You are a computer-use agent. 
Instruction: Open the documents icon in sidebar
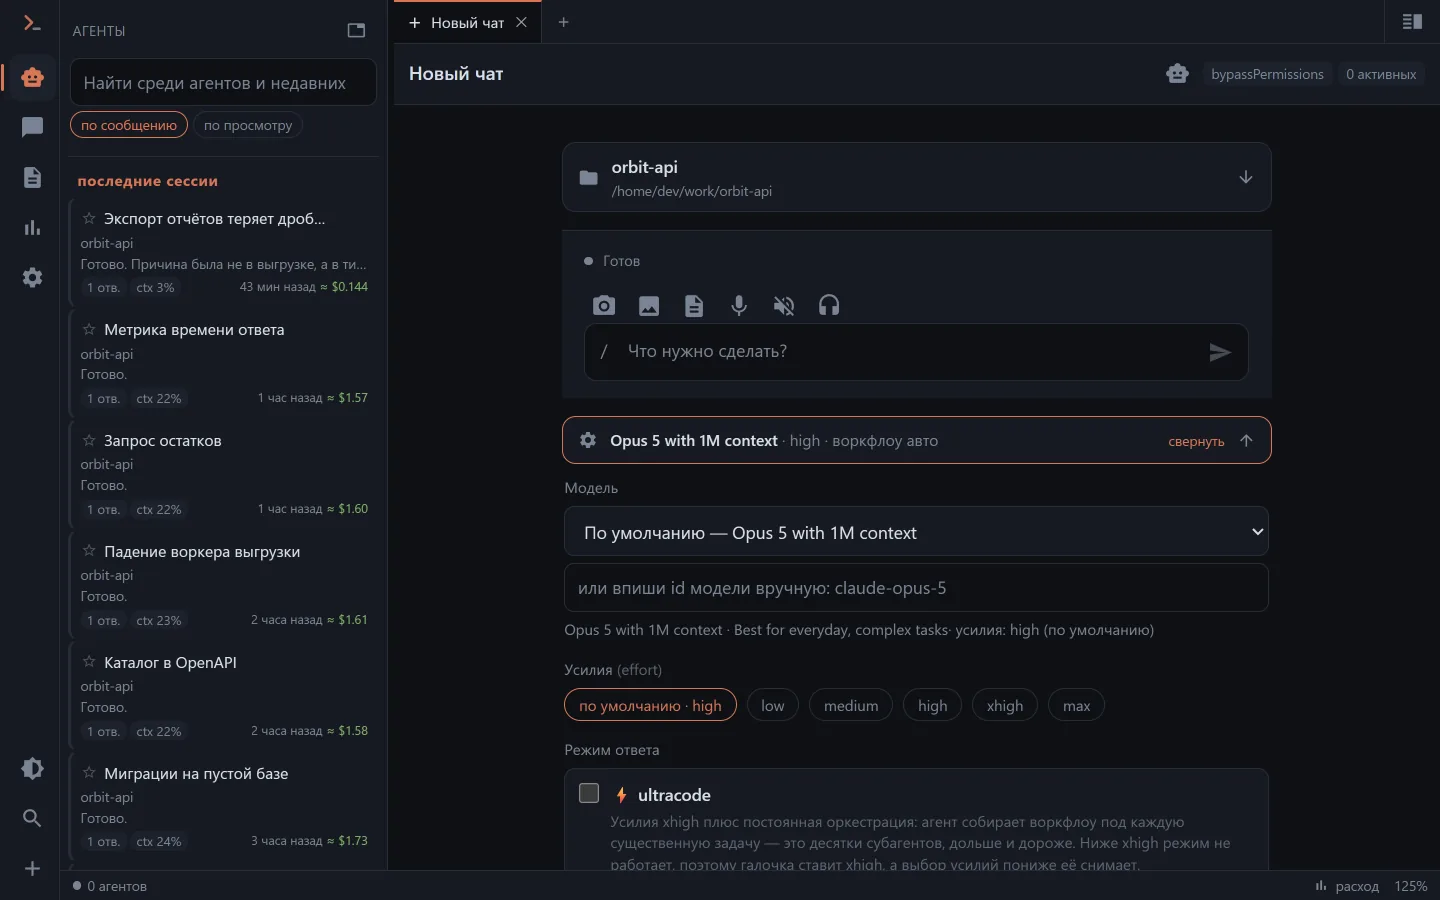coord(32,177)
